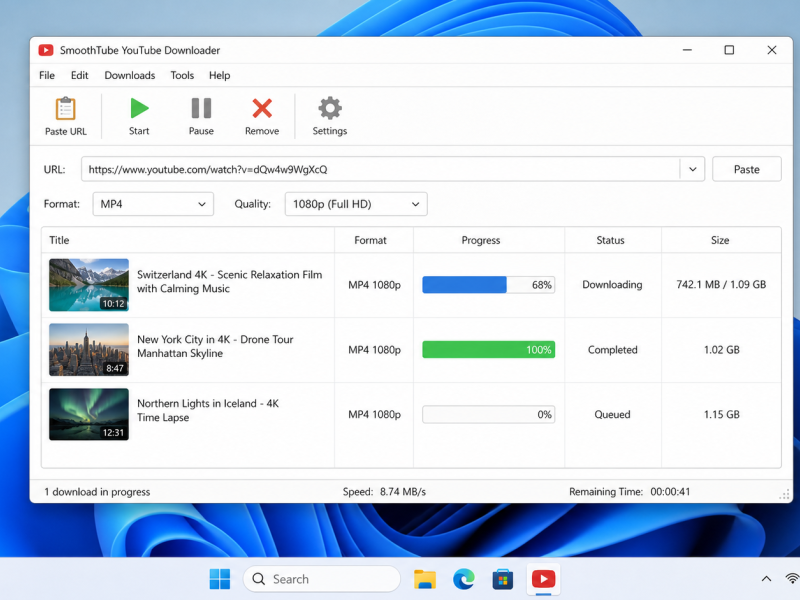The height and width of the screenshot is (600, 800).
Task: Select title 'Switzerland 4K - Scenic Relaxation Film'
Action: (230, 274)
